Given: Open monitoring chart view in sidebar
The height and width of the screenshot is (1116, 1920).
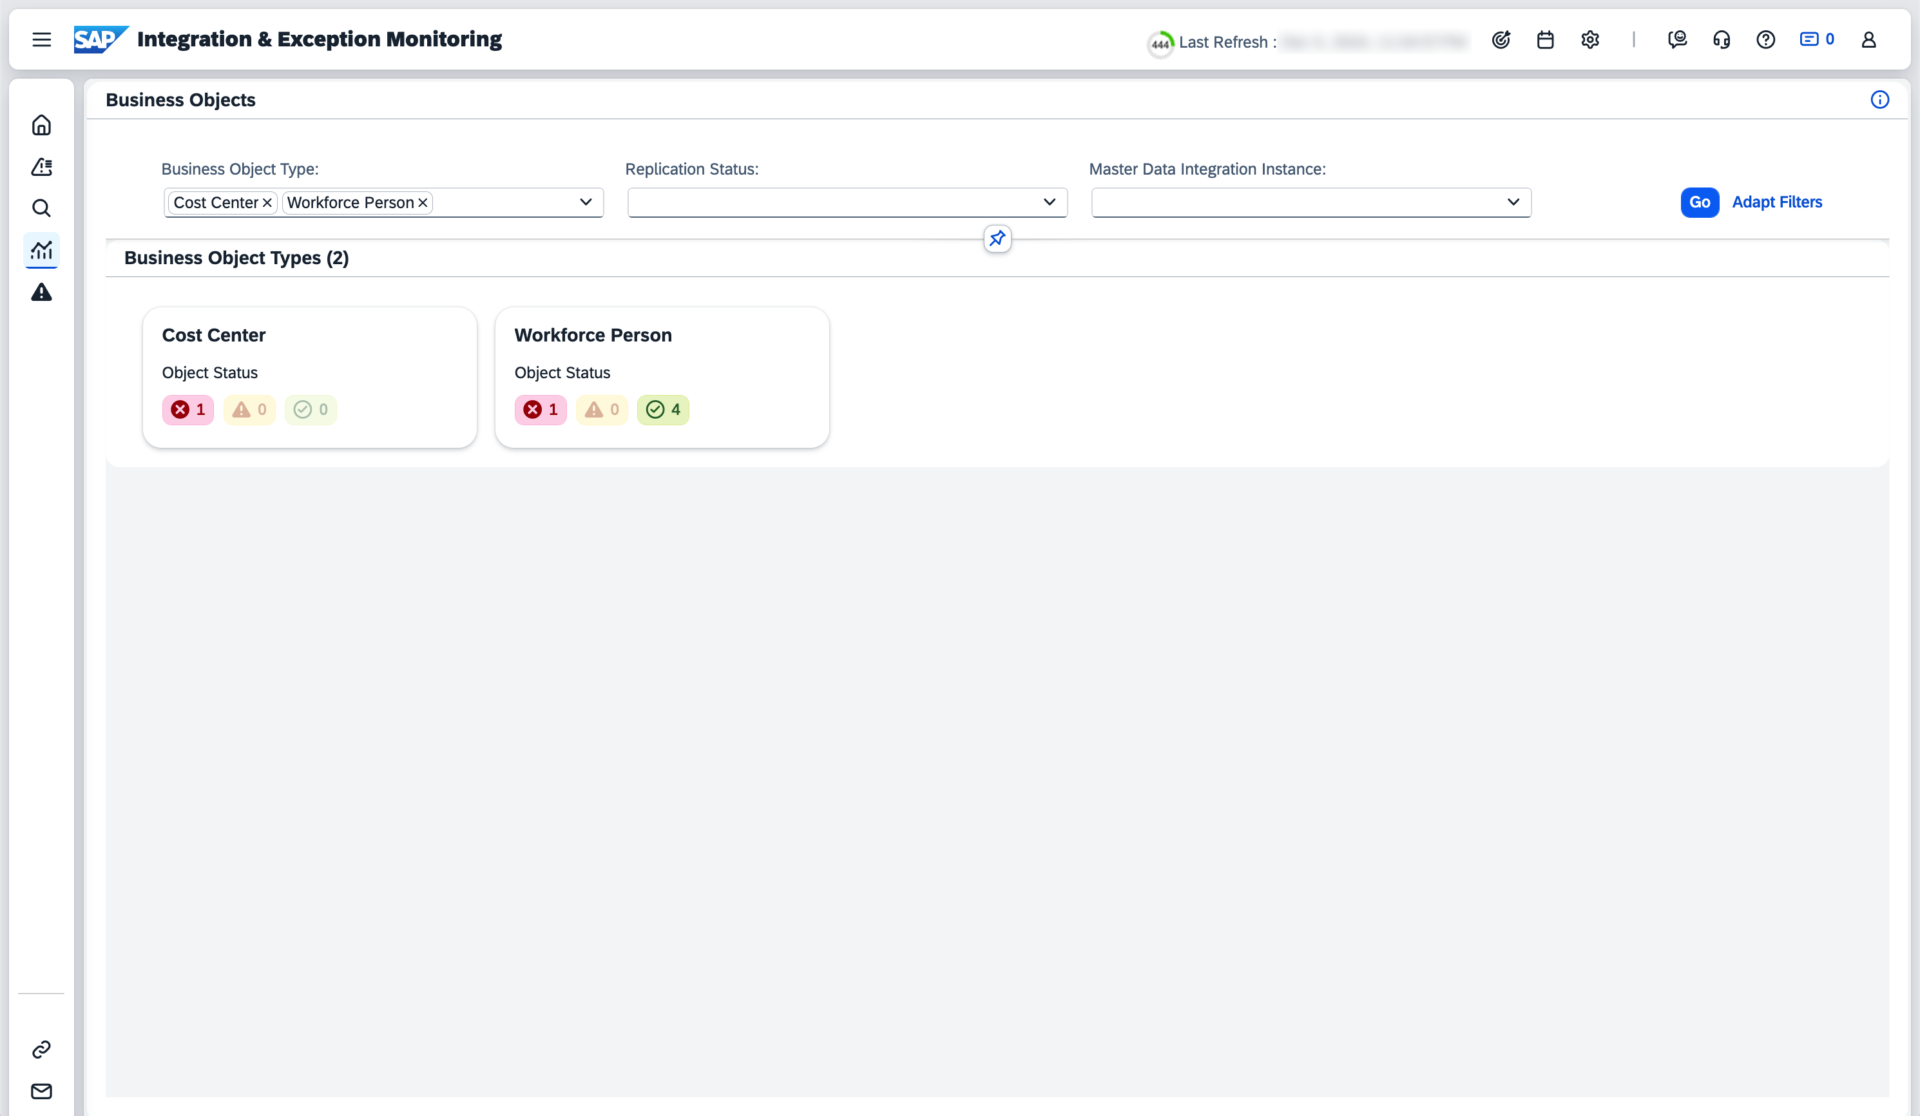Looking at the screenshot, I should pos(41,250).
